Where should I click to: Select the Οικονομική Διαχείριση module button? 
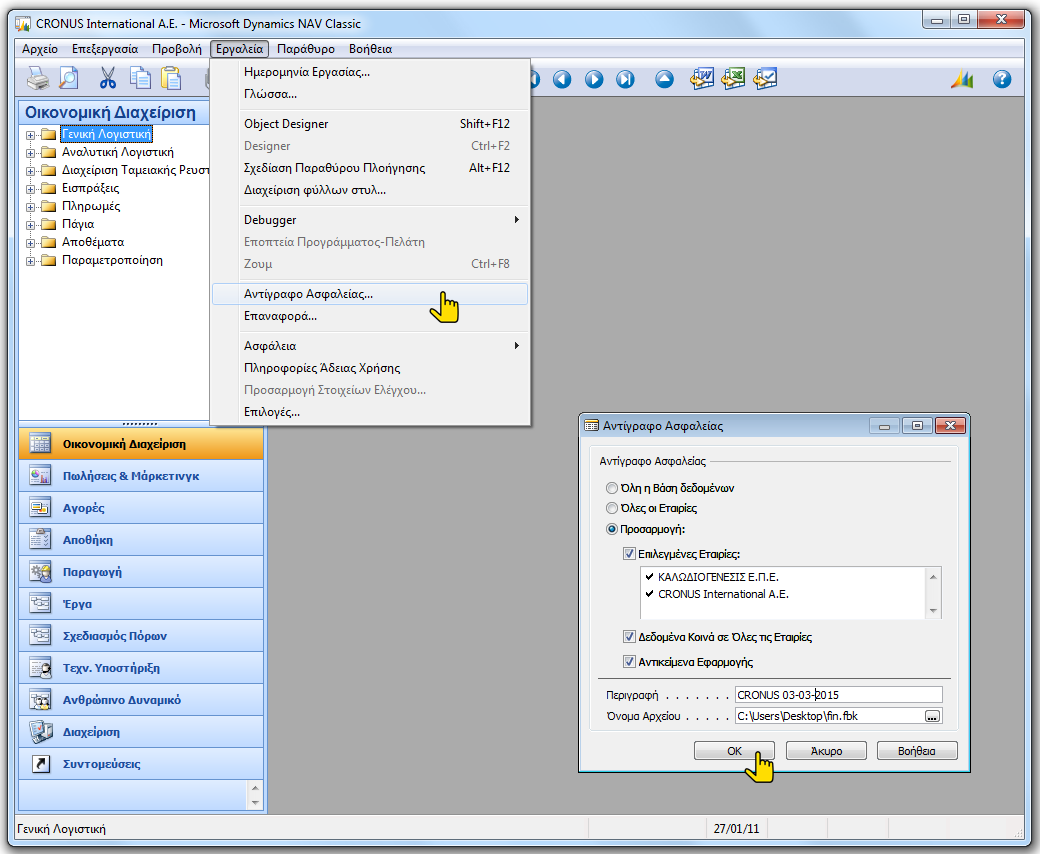pyautogui.click(x=141, y=444)
